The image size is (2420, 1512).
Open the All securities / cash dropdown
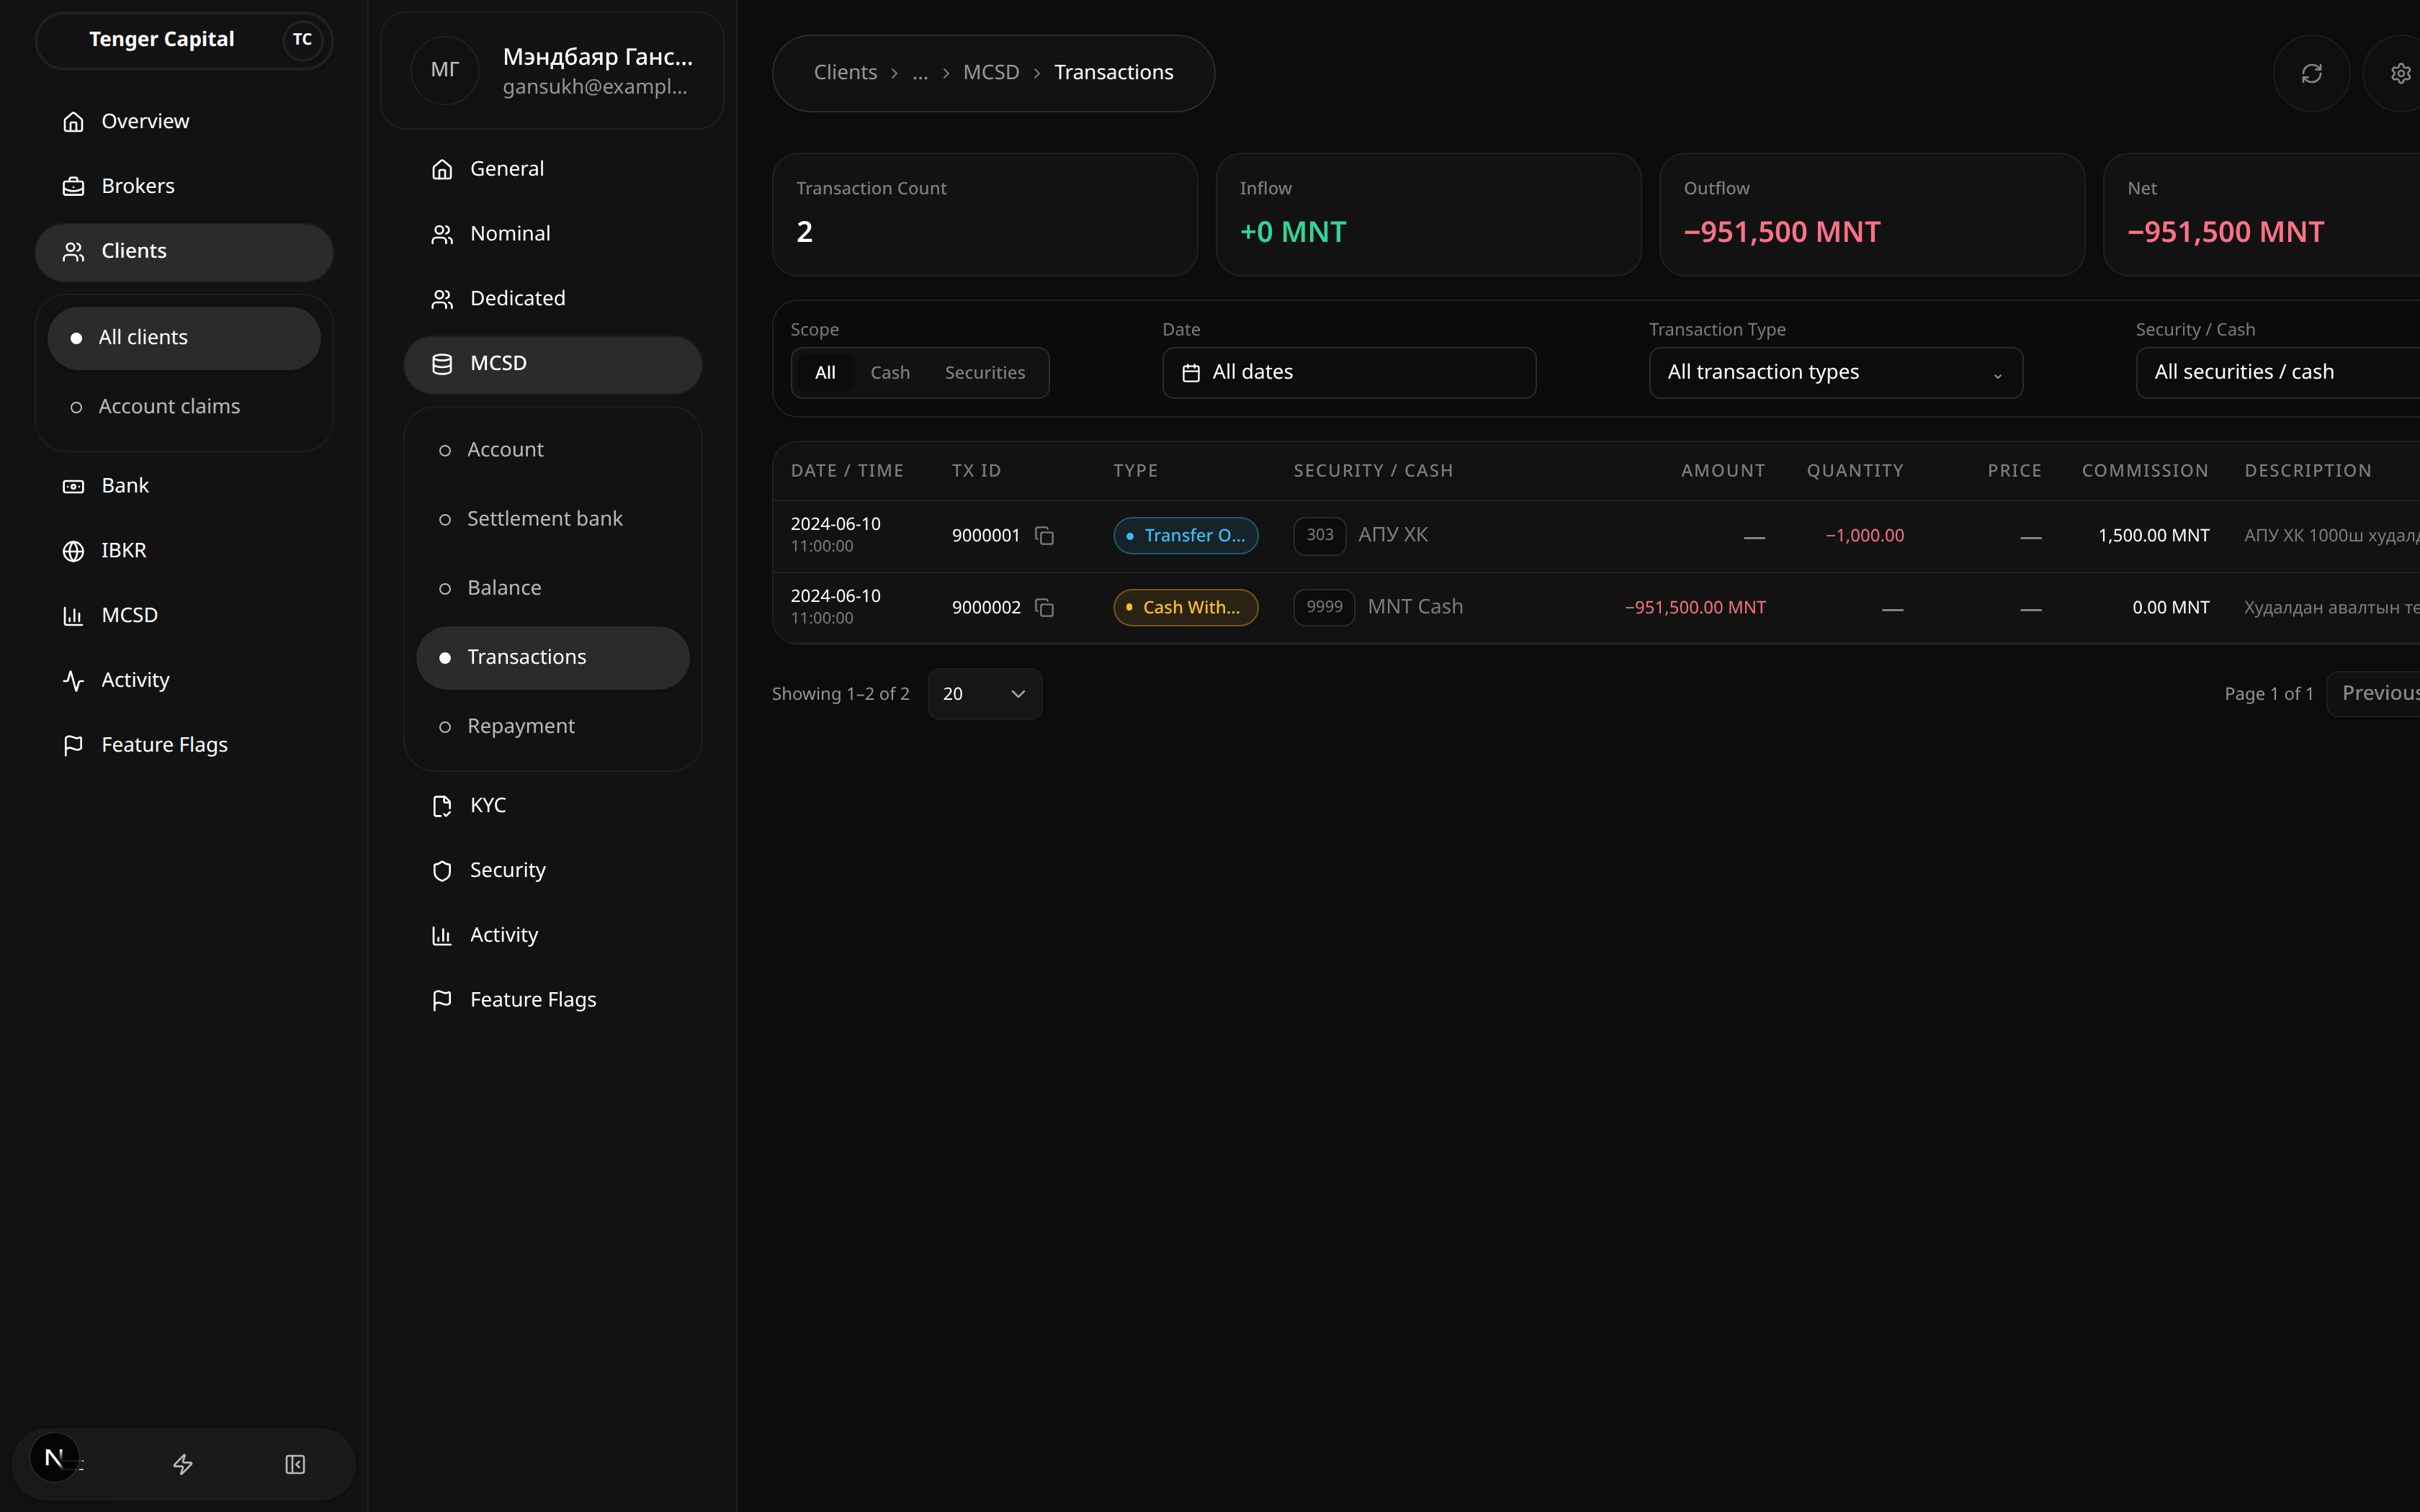coord(2278,373)
